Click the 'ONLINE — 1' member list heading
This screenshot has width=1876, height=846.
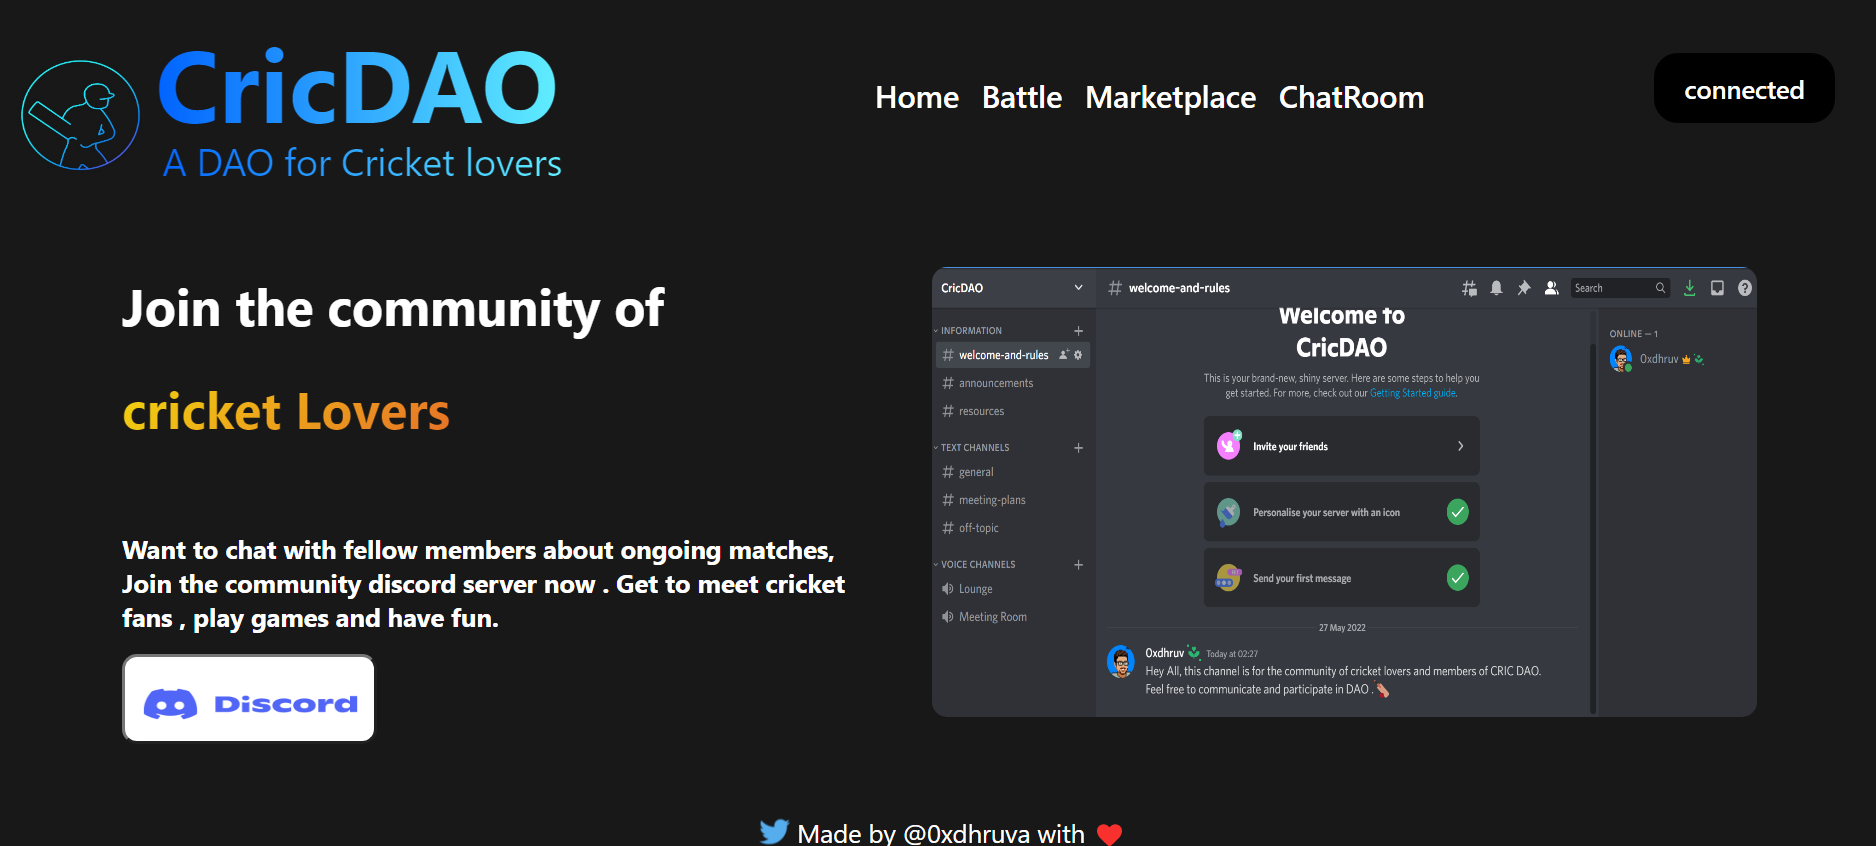(1634, 334)
